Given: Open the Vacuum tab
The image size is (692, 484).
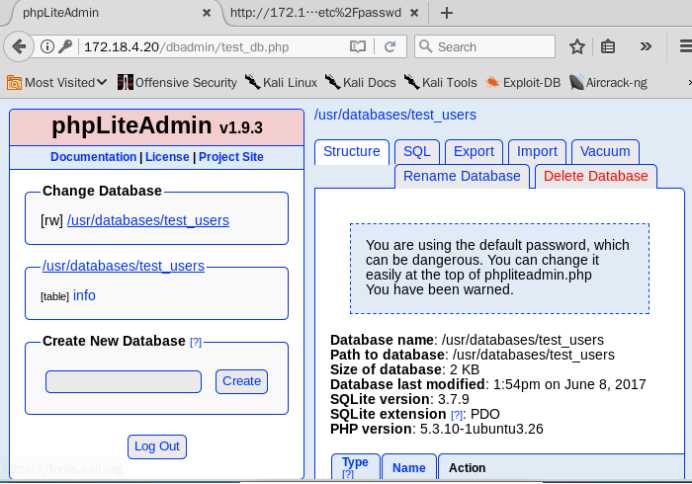Looking at the screenshot, I should pyautogui.click(x=605, y=152).
